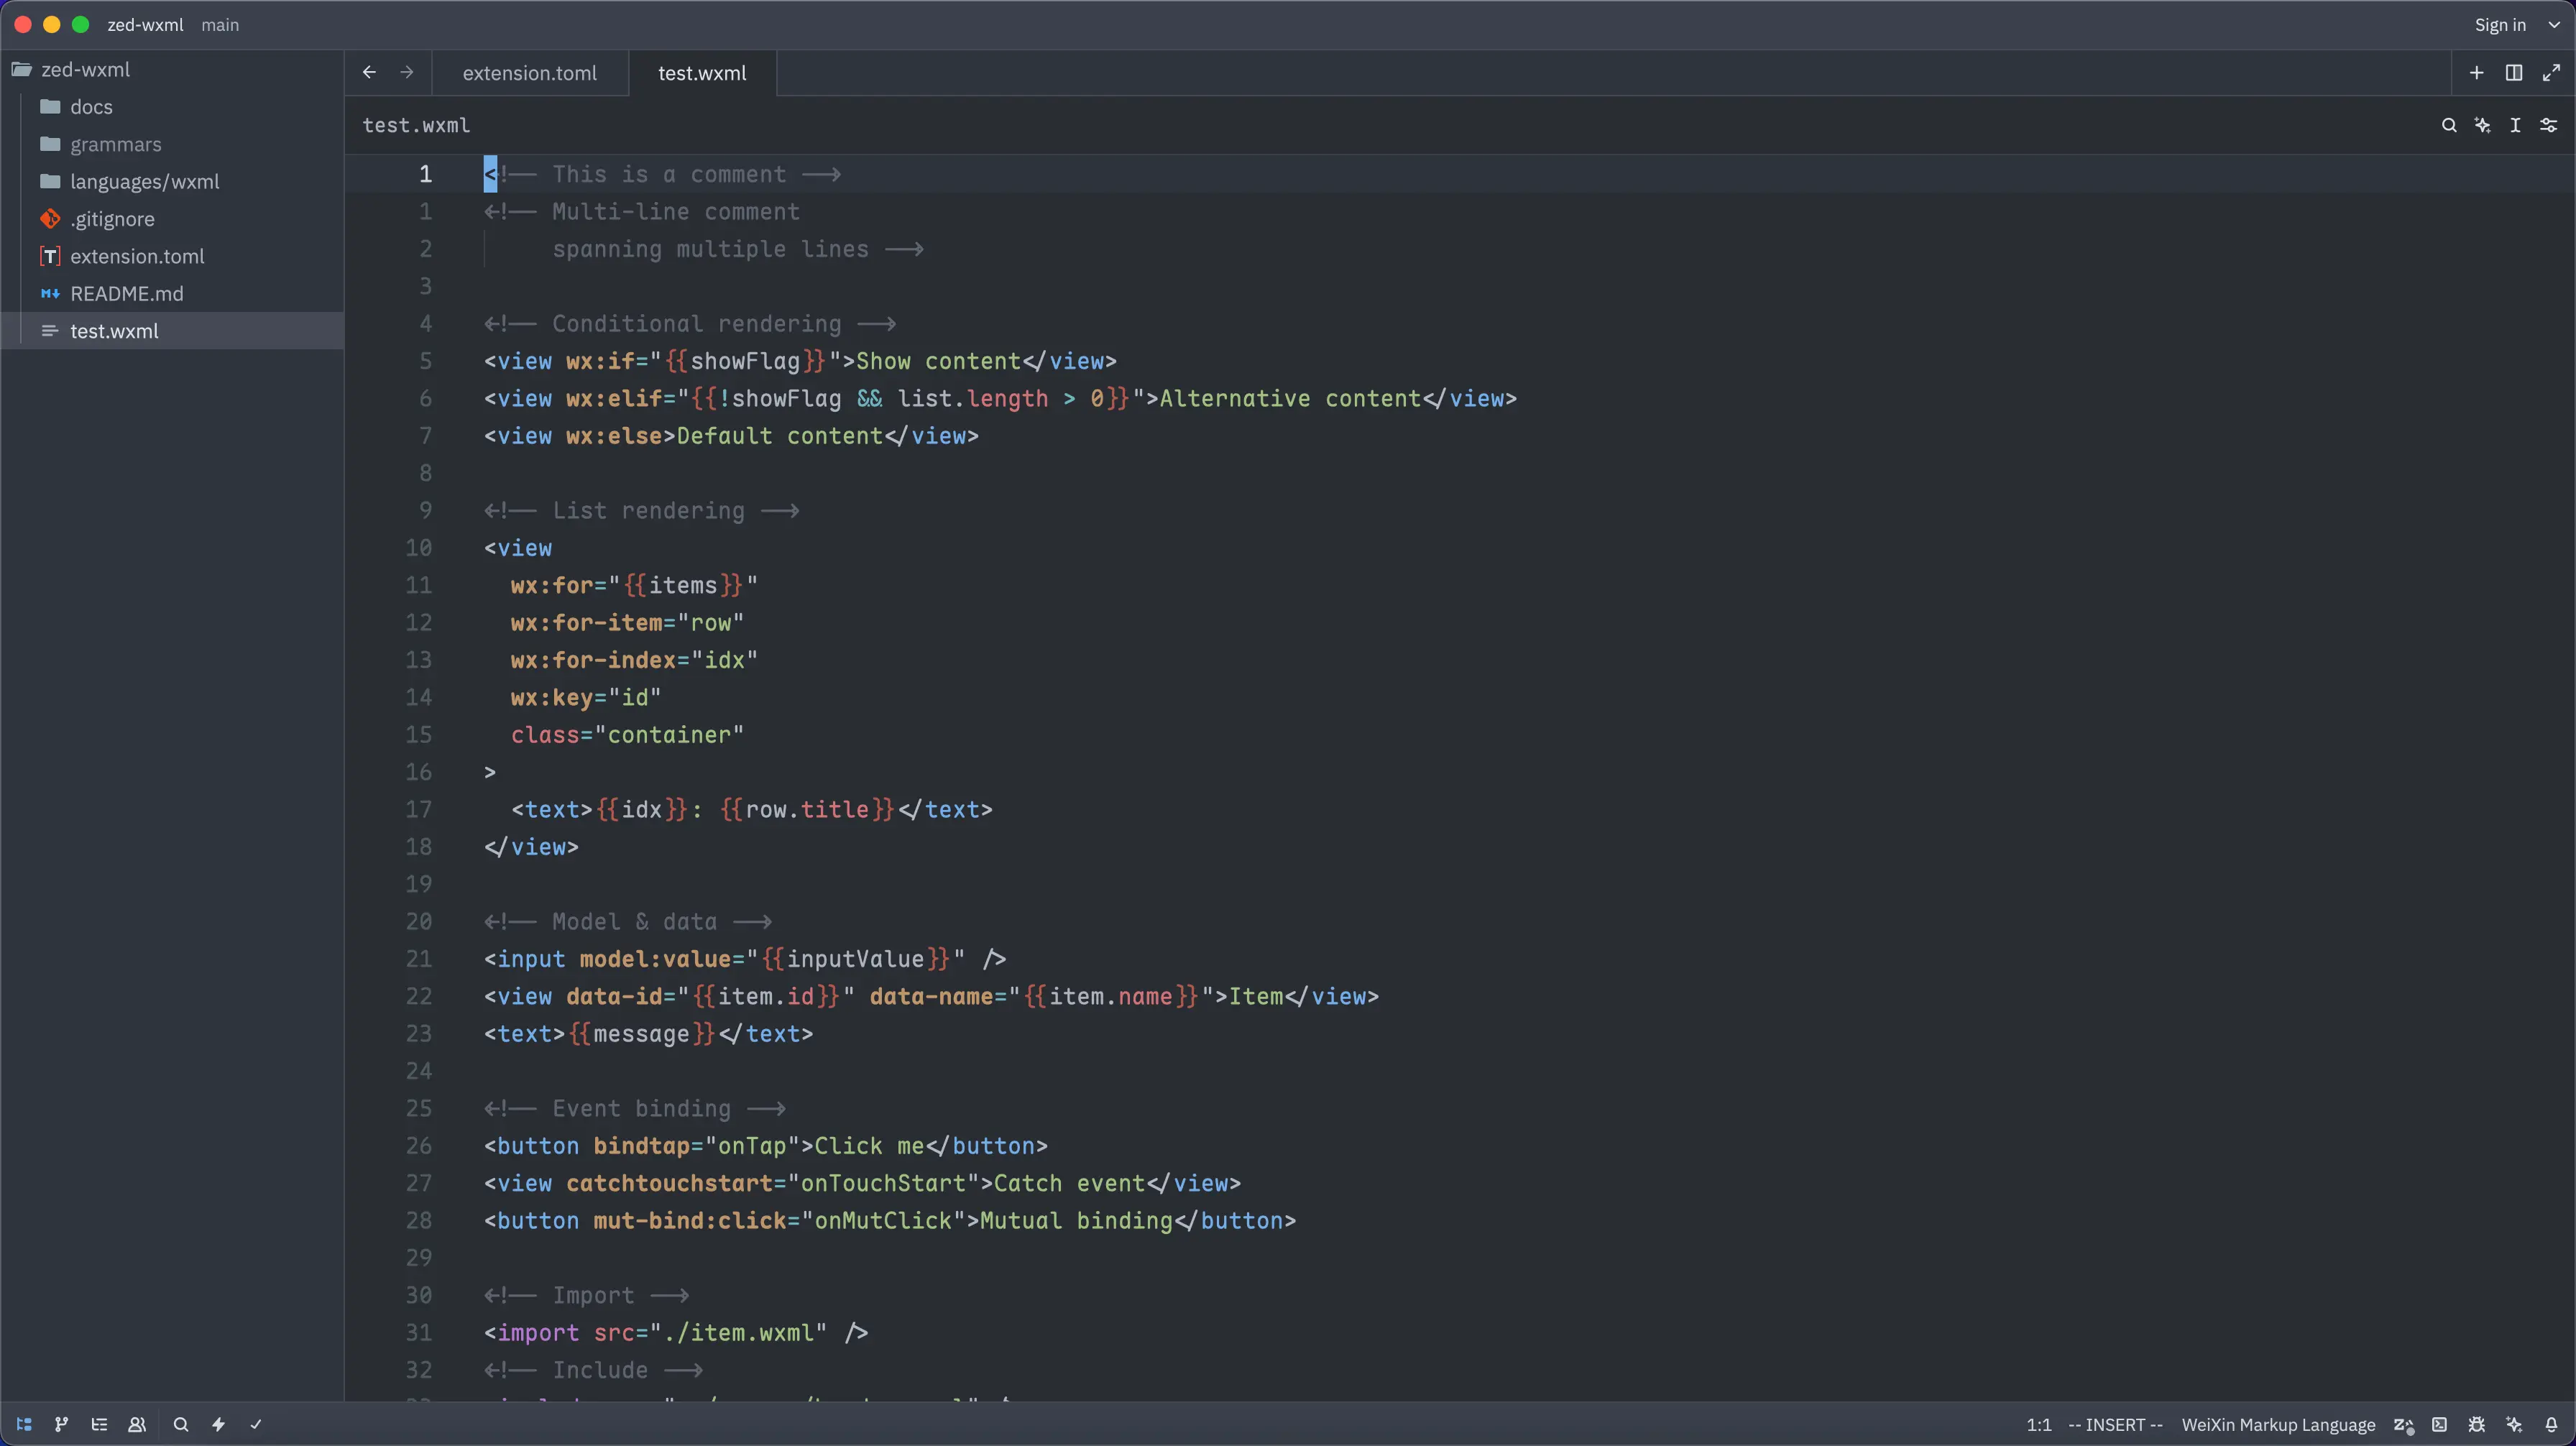Switch to the extension.toml tab
The width and height of the screenshot is (2576, 1446).
click(530, 73)
